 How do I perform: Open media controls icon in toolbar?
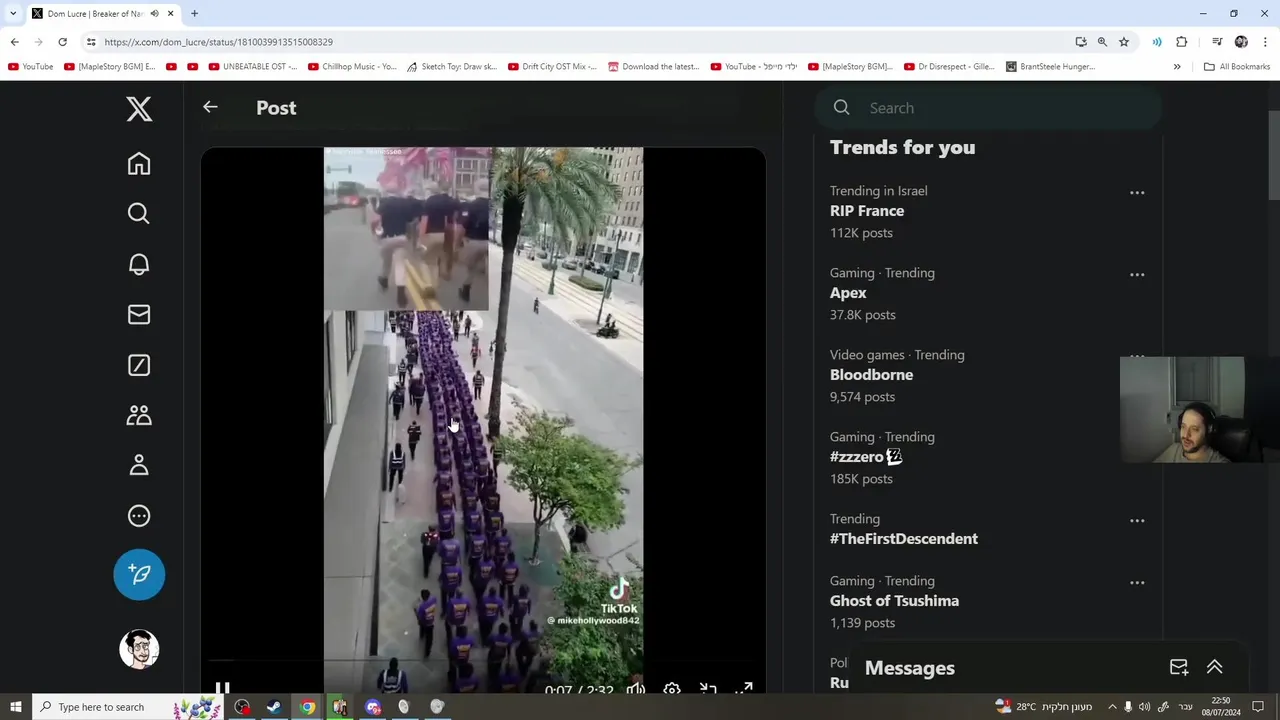pyautogui.click(x=1217, y=42)
